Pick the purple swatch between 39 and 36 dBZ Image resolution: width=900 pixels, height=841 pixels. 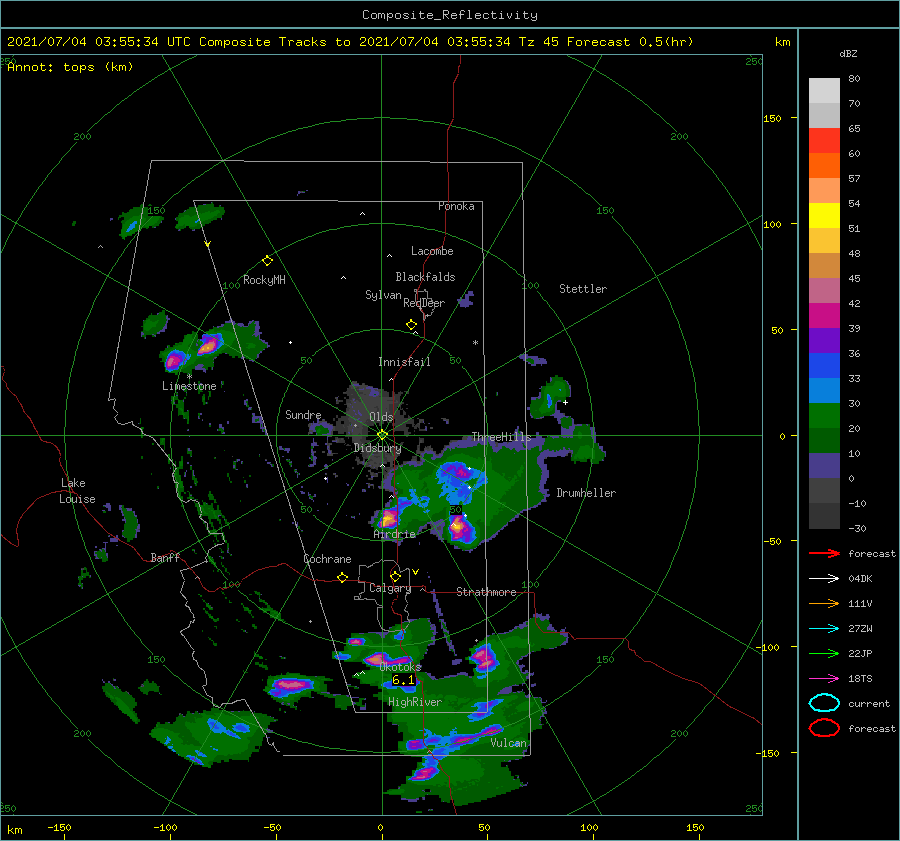824,341
